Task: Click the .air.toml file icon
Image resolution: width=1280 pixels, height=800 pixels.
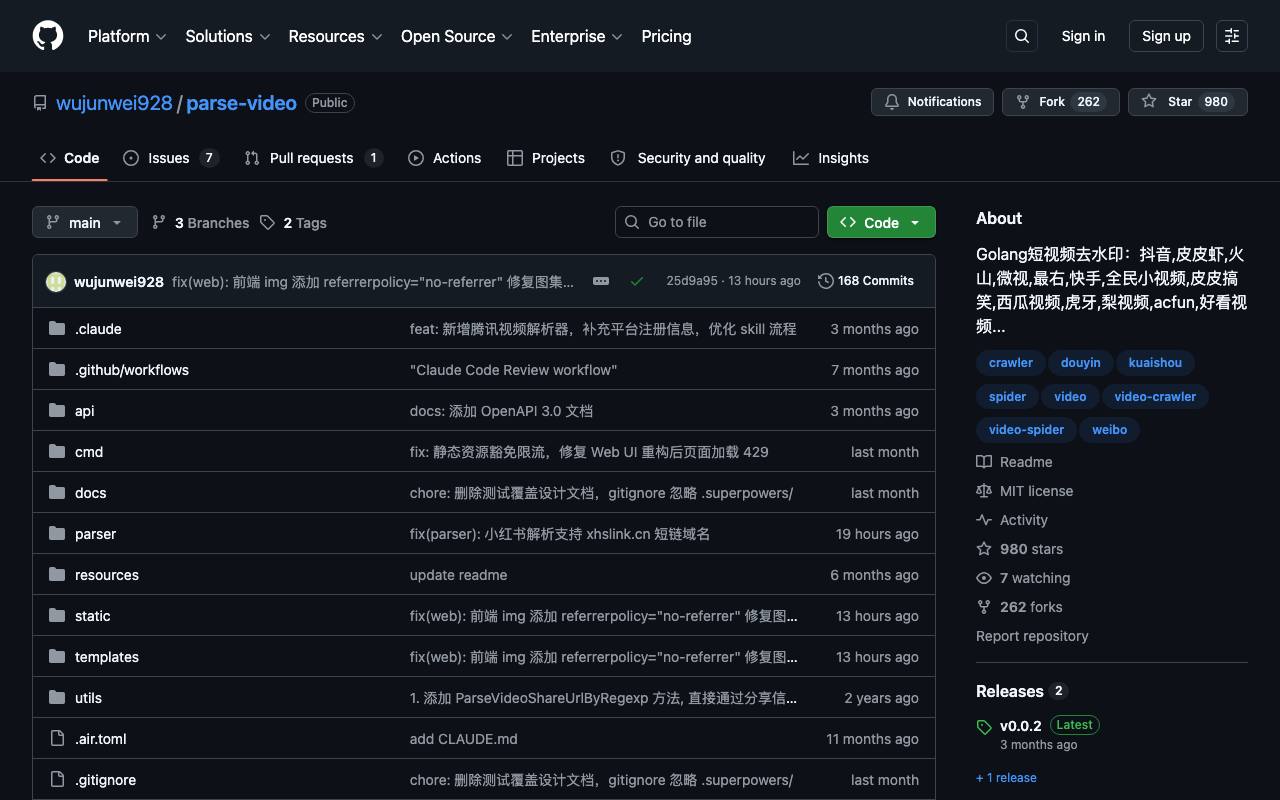Action: [x=57, y=739]
